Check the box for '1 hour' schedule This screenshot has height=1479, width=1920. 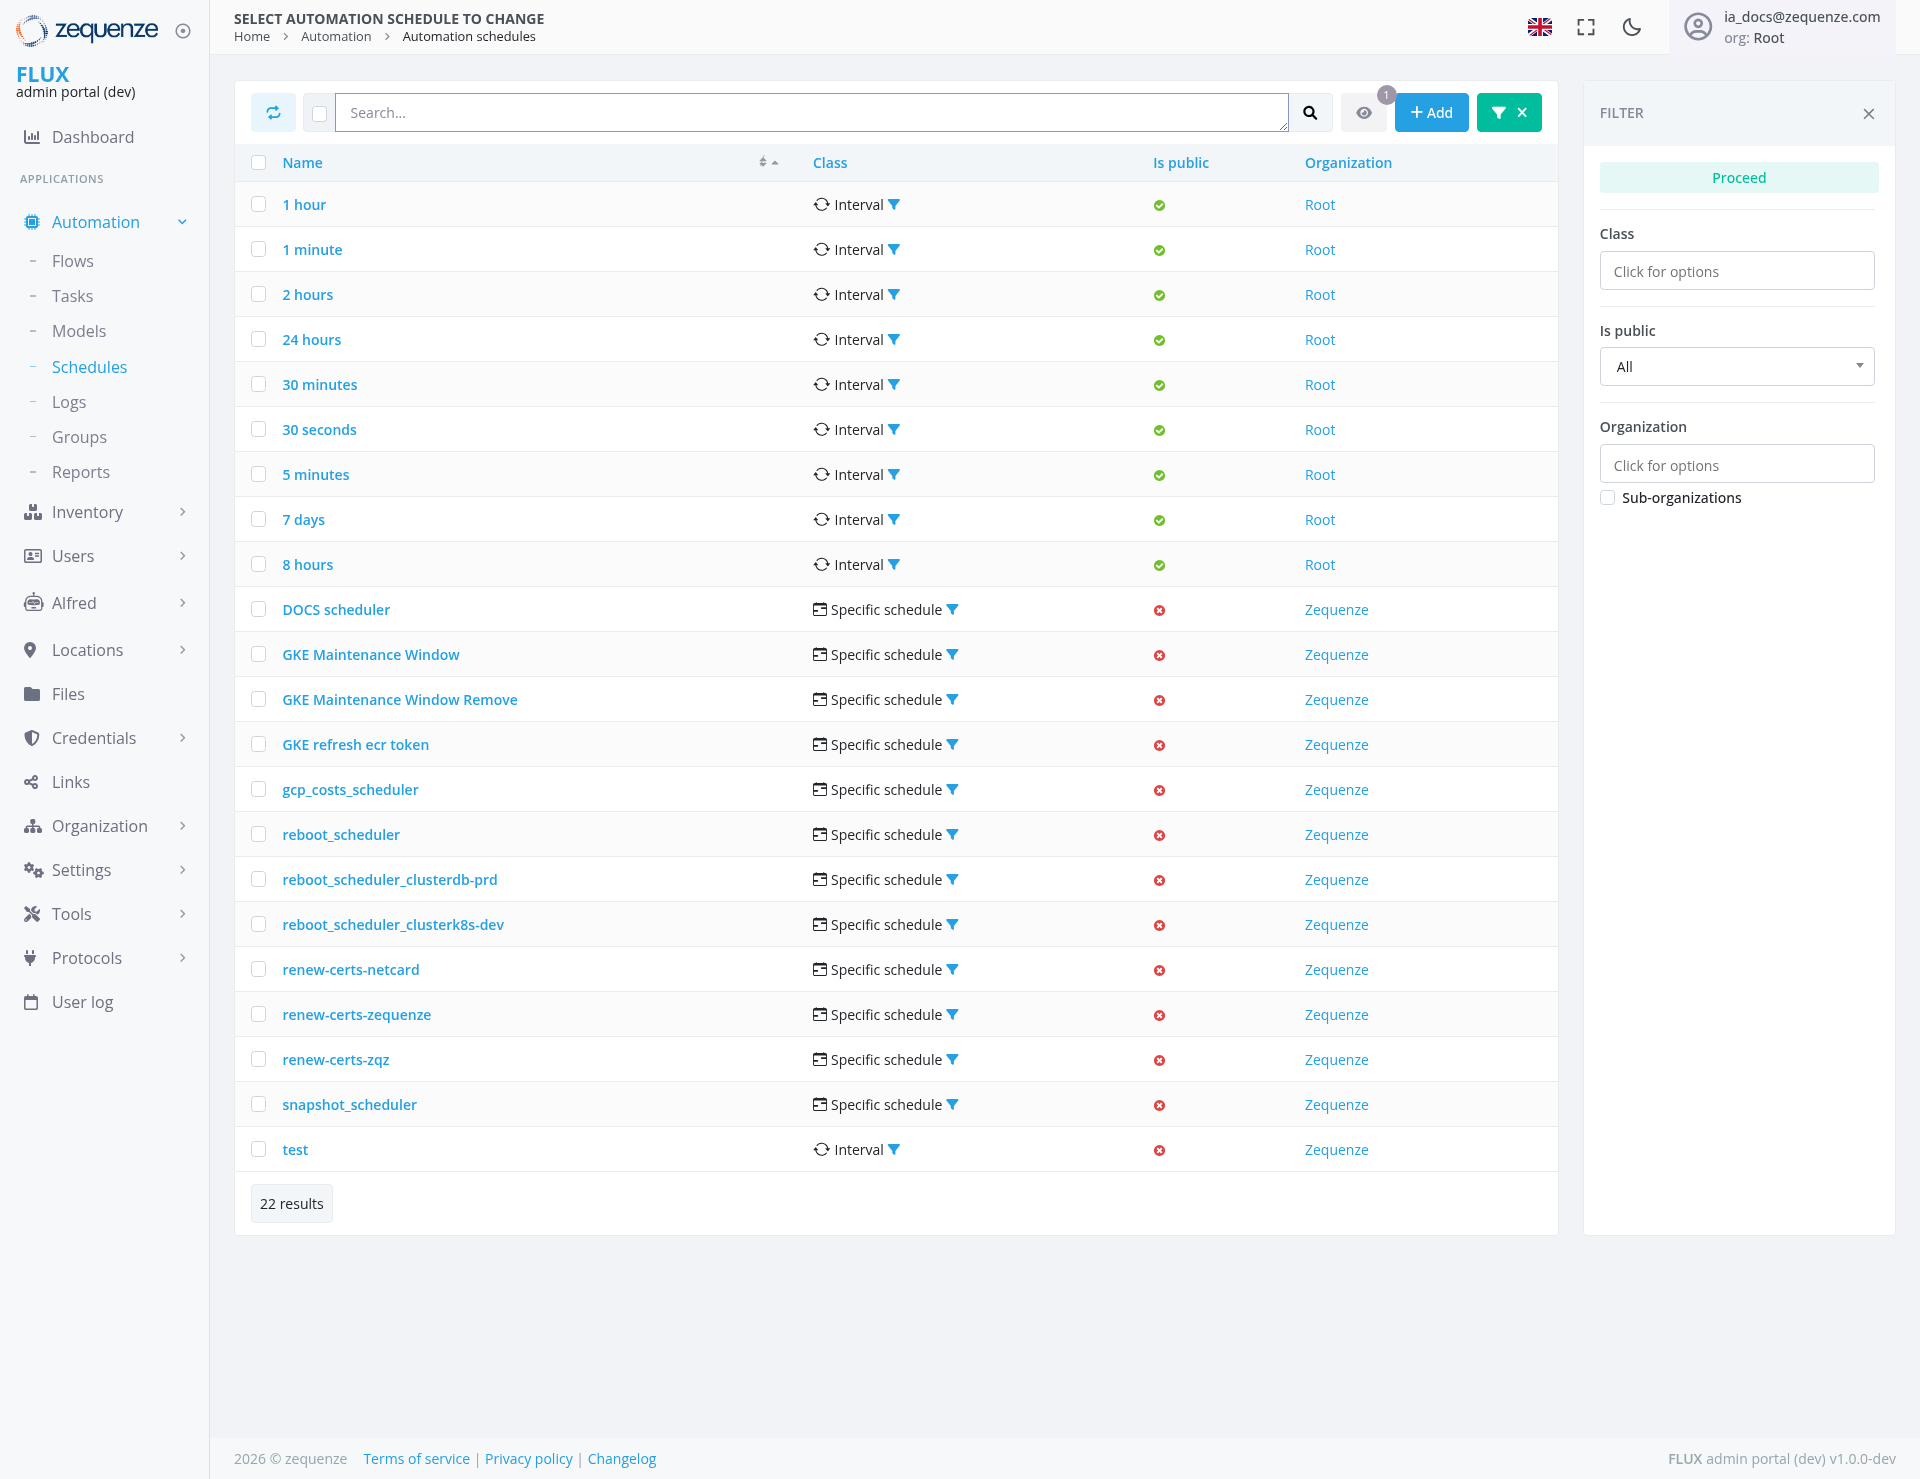[259, 204]
